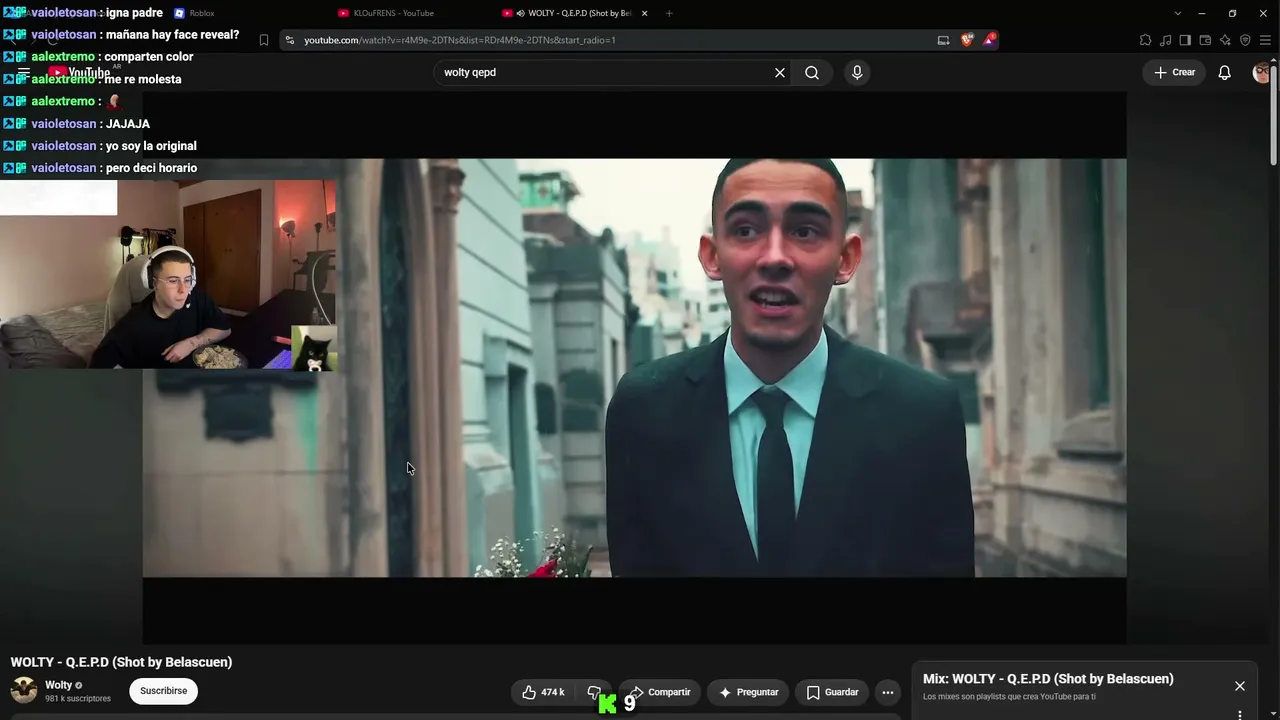
Task: Save the video with Guardar button
Action: click(832, 692)
